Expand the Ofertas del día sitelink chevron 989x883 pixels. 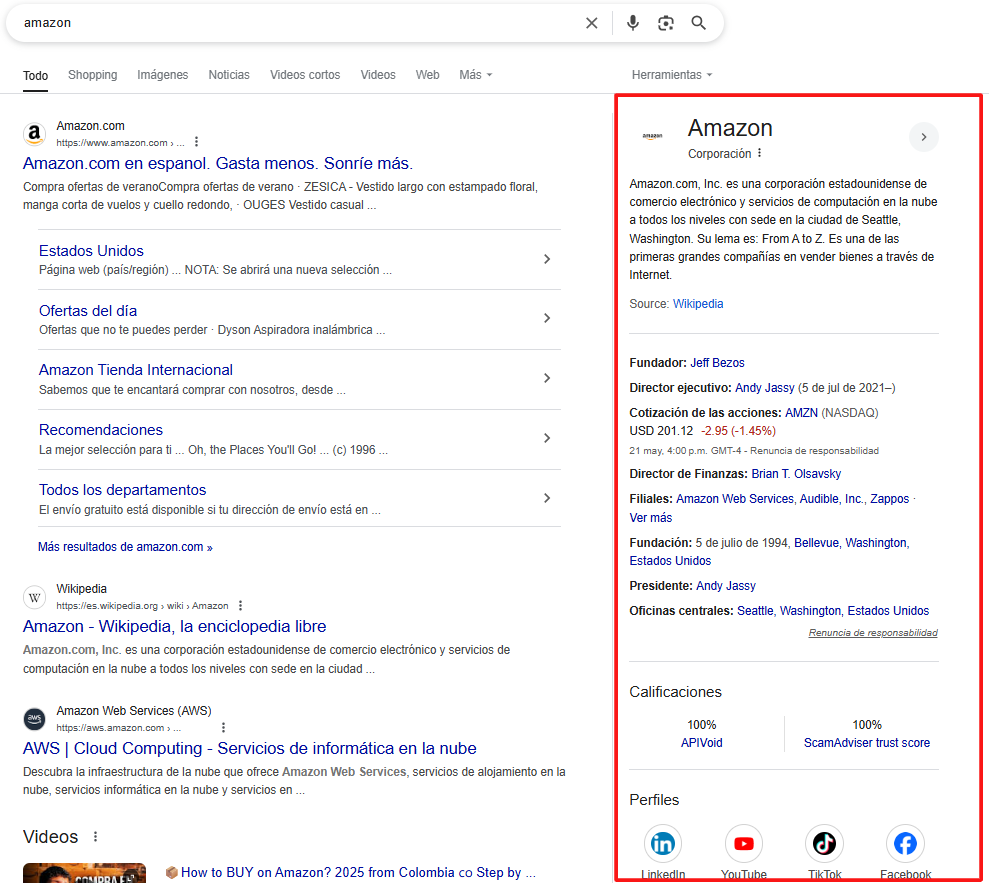pyautogui.click(x=547, y=318)
